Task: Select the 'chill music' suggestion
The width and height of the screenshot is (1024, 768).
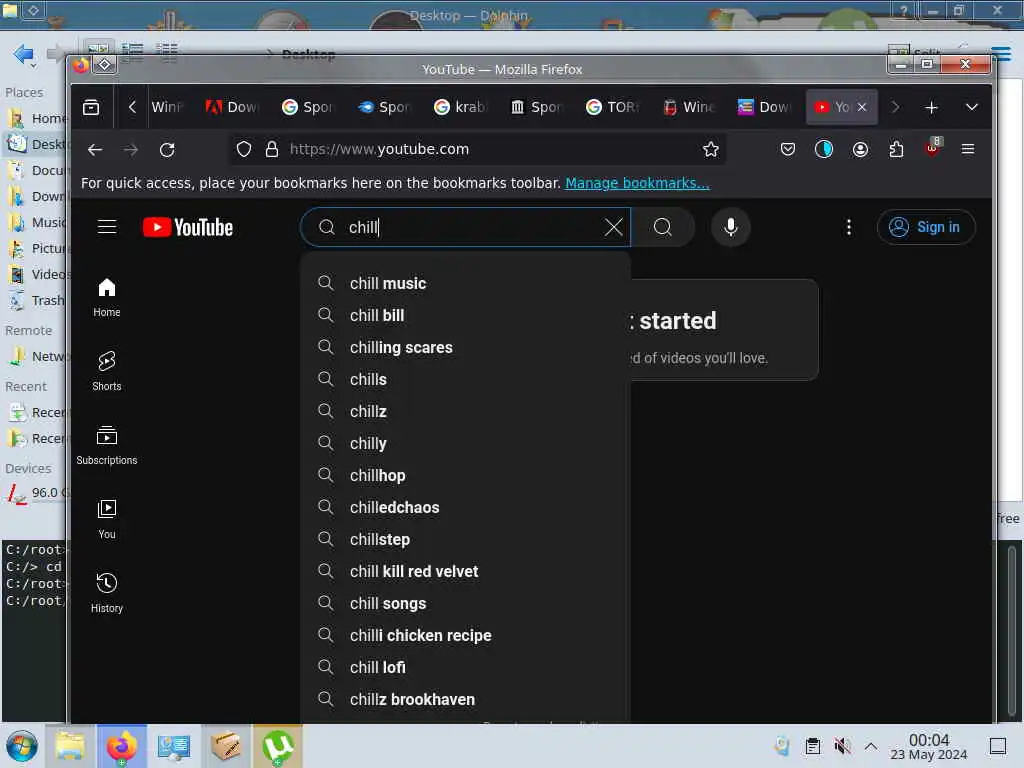Action: coord(466,283)
